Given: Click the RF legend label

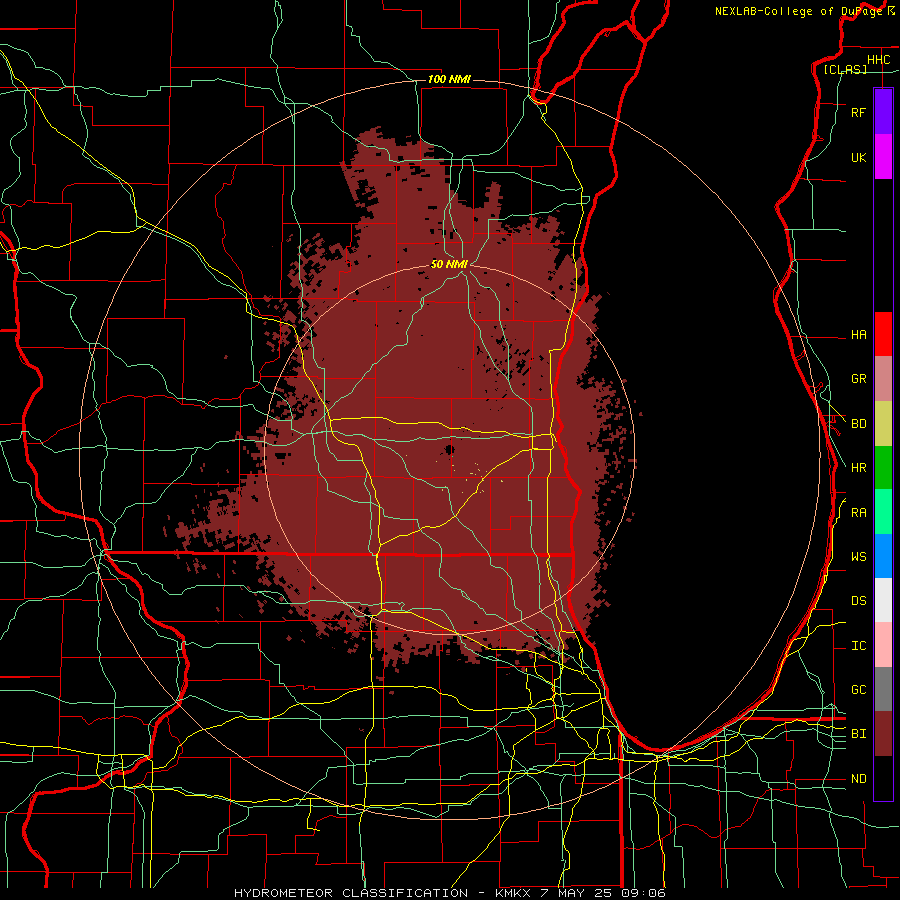Looking at the screenshot, I should click(858, 112).
